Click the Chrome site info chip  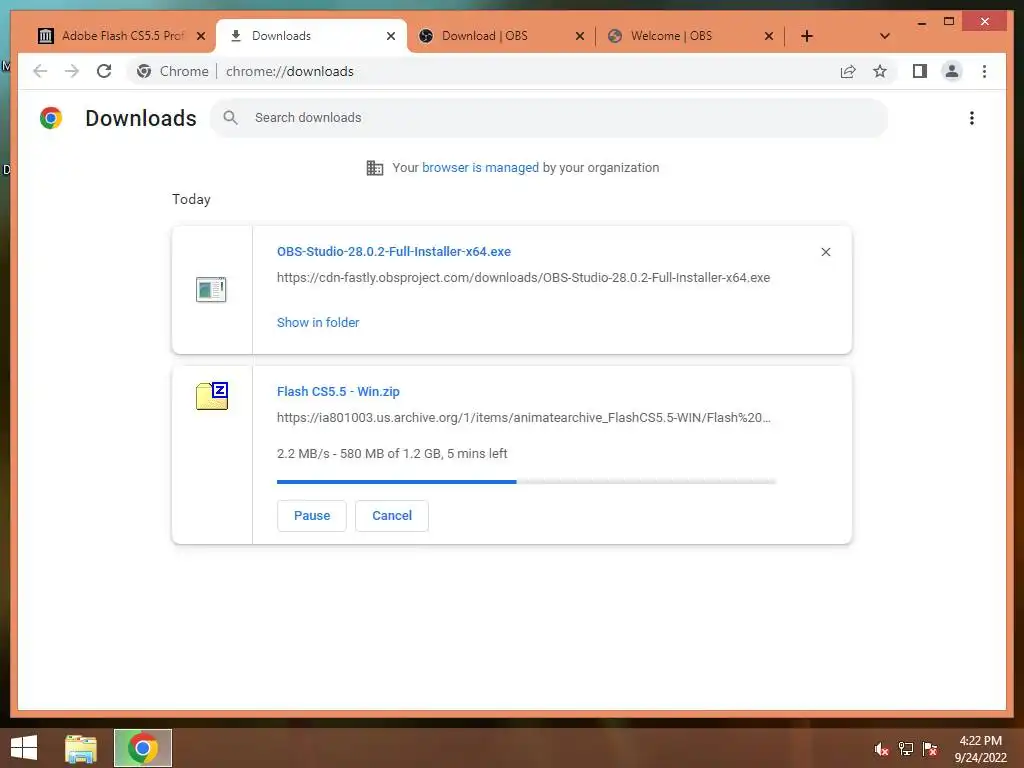click(x=173, y=71)
